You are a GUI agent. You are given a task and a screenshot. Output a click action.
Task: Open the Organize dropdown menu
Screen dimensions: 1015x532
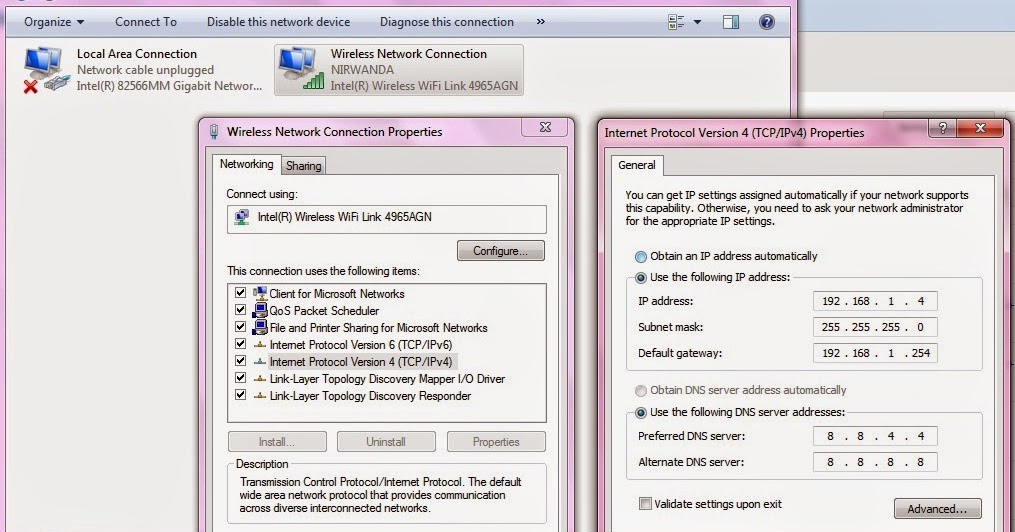(54, 22)
